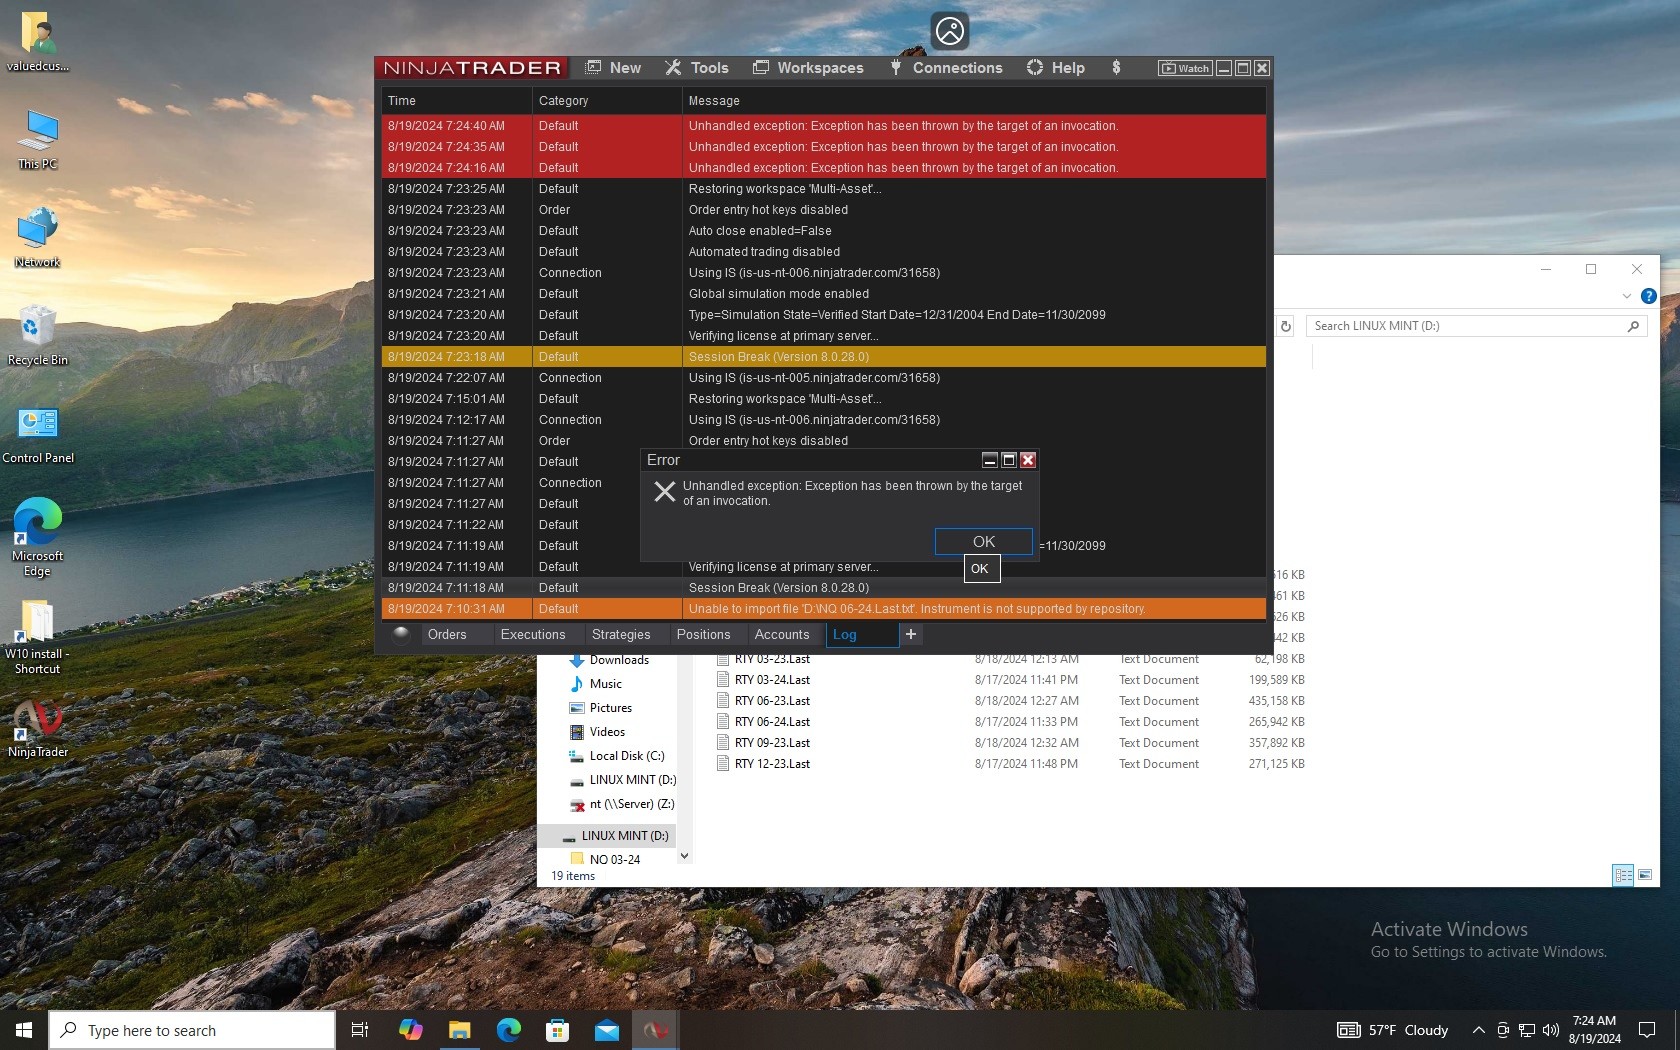Viewport: 1680px width, 1050px height.
Task: Switch to the Positions tab
Action: [x=703, y=635]
